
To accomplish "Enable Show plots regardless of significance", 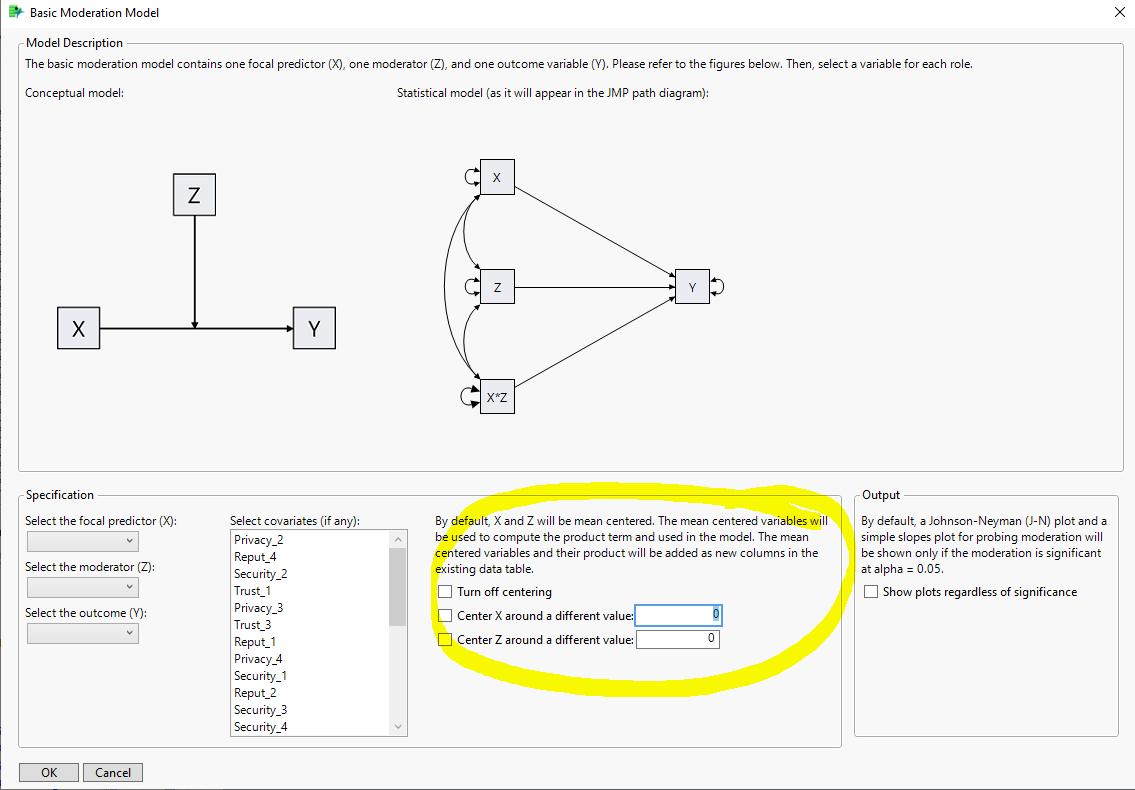I will coord(870,591).
